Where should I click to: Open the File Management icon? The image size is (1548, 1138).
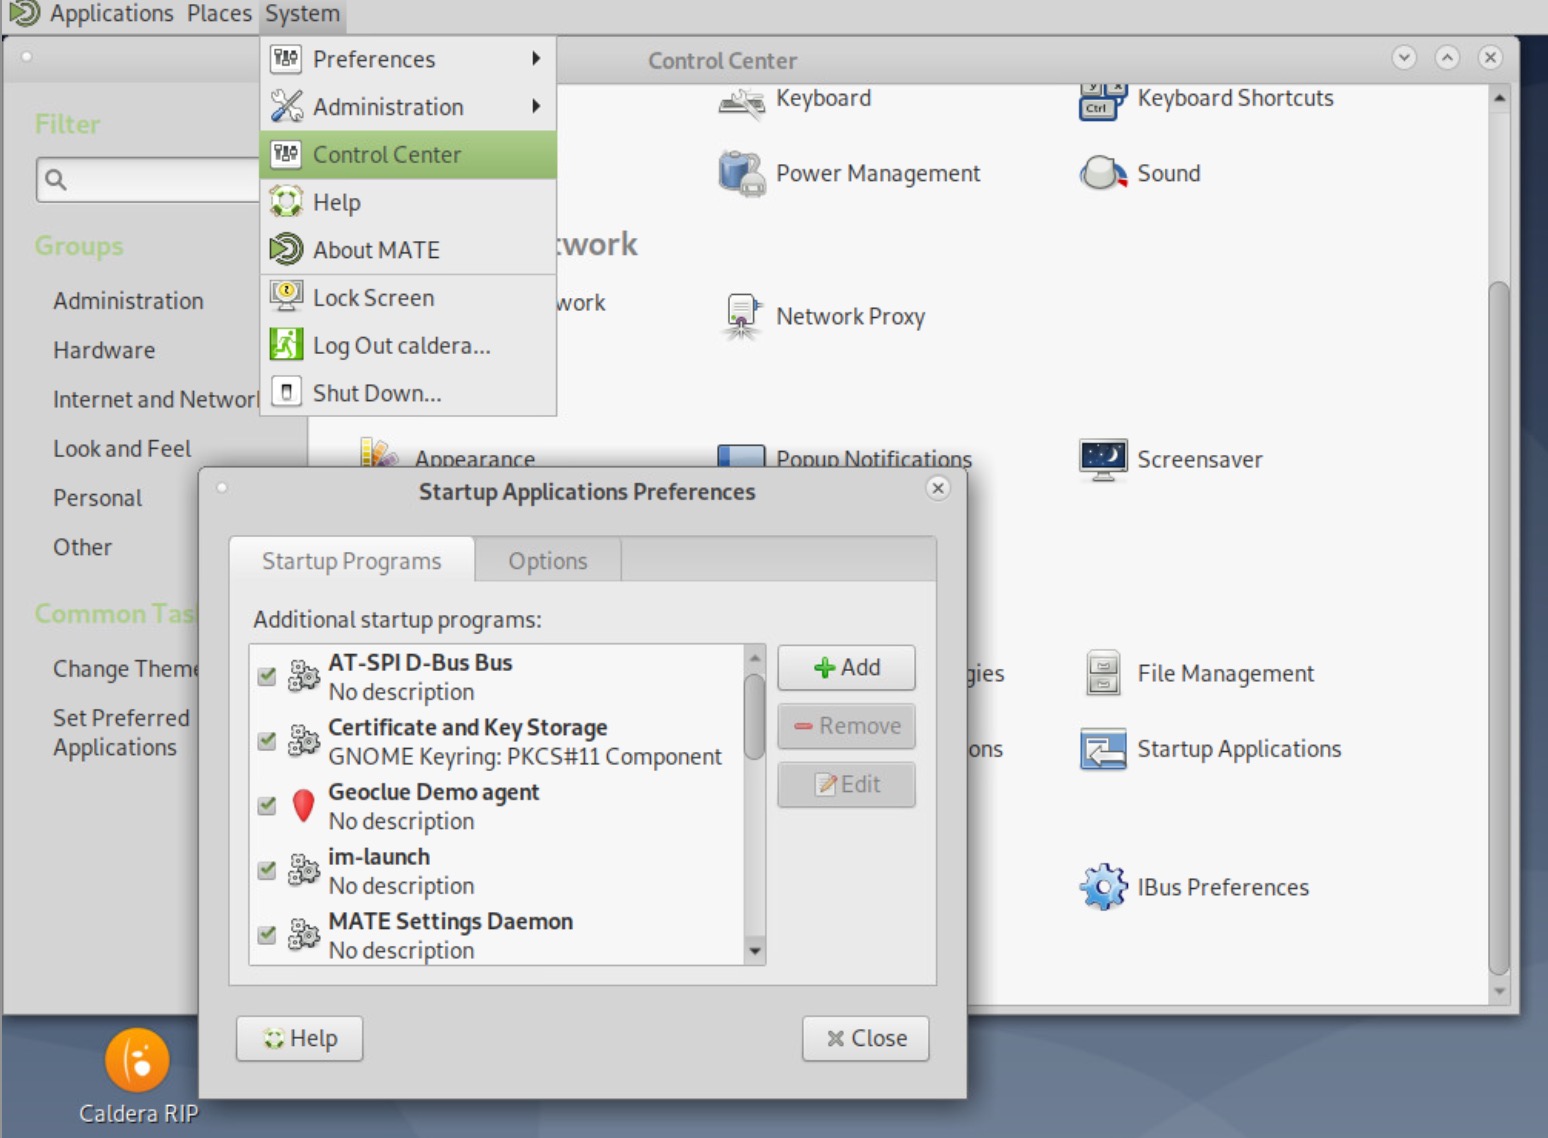[1102, 673]
